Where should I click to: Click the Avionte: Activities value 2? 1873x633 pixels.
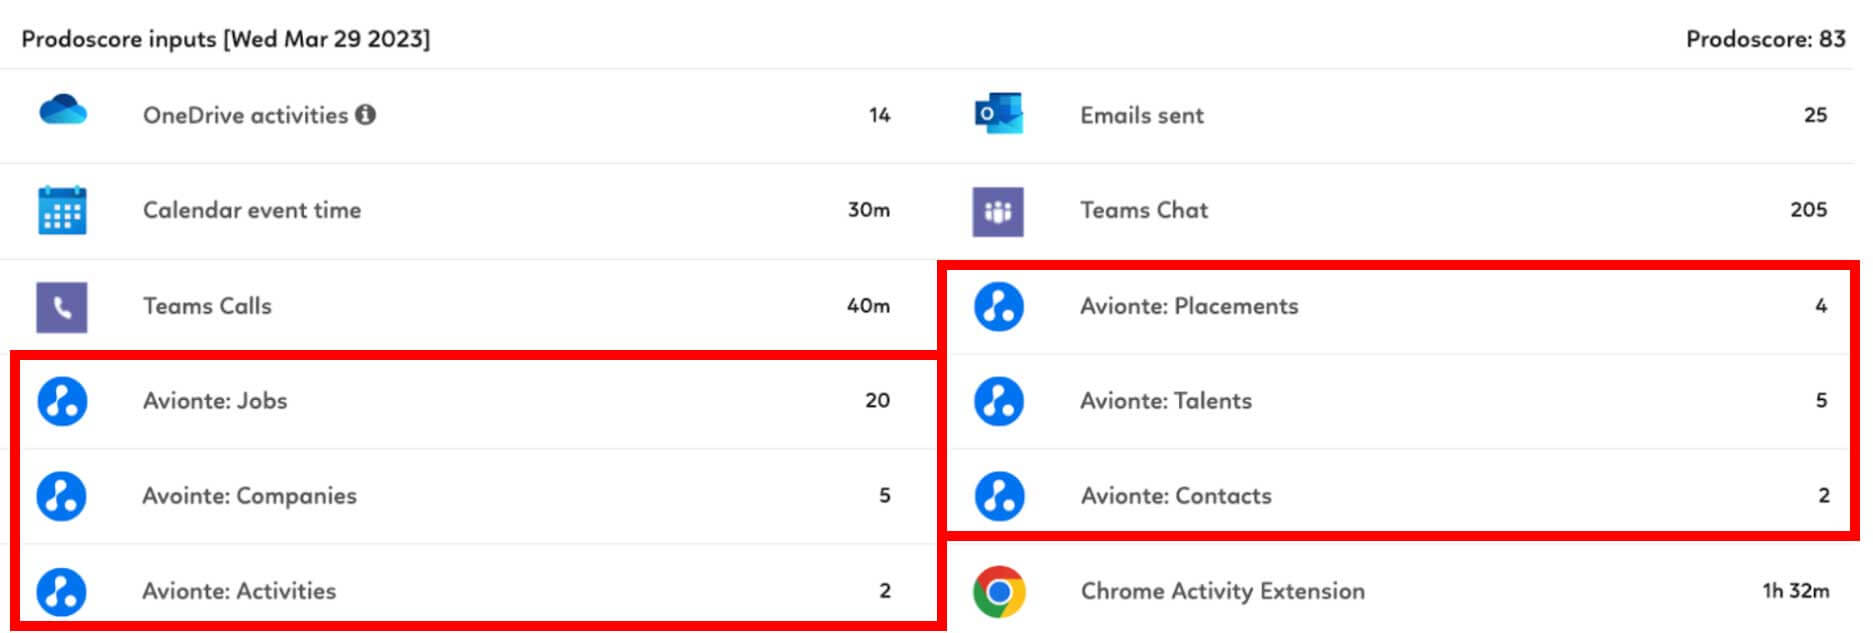[884, 591]
